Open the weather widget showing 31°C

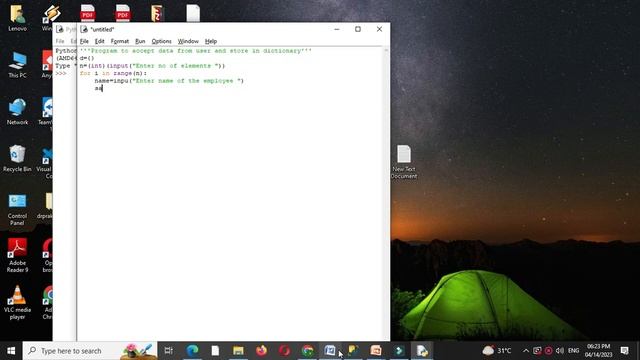click(x=496, y=351)
